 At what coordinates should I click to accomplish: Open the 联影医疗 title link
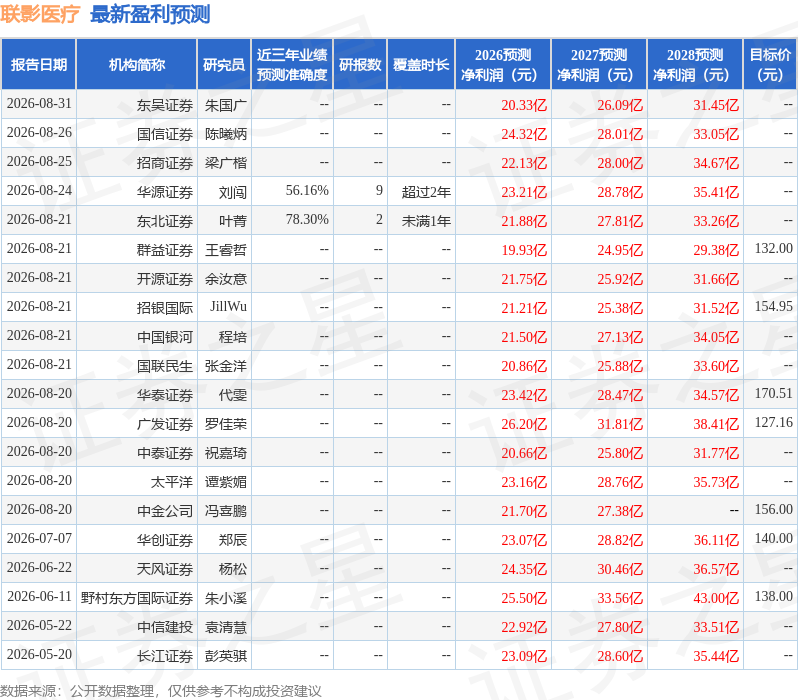point(40,14)
